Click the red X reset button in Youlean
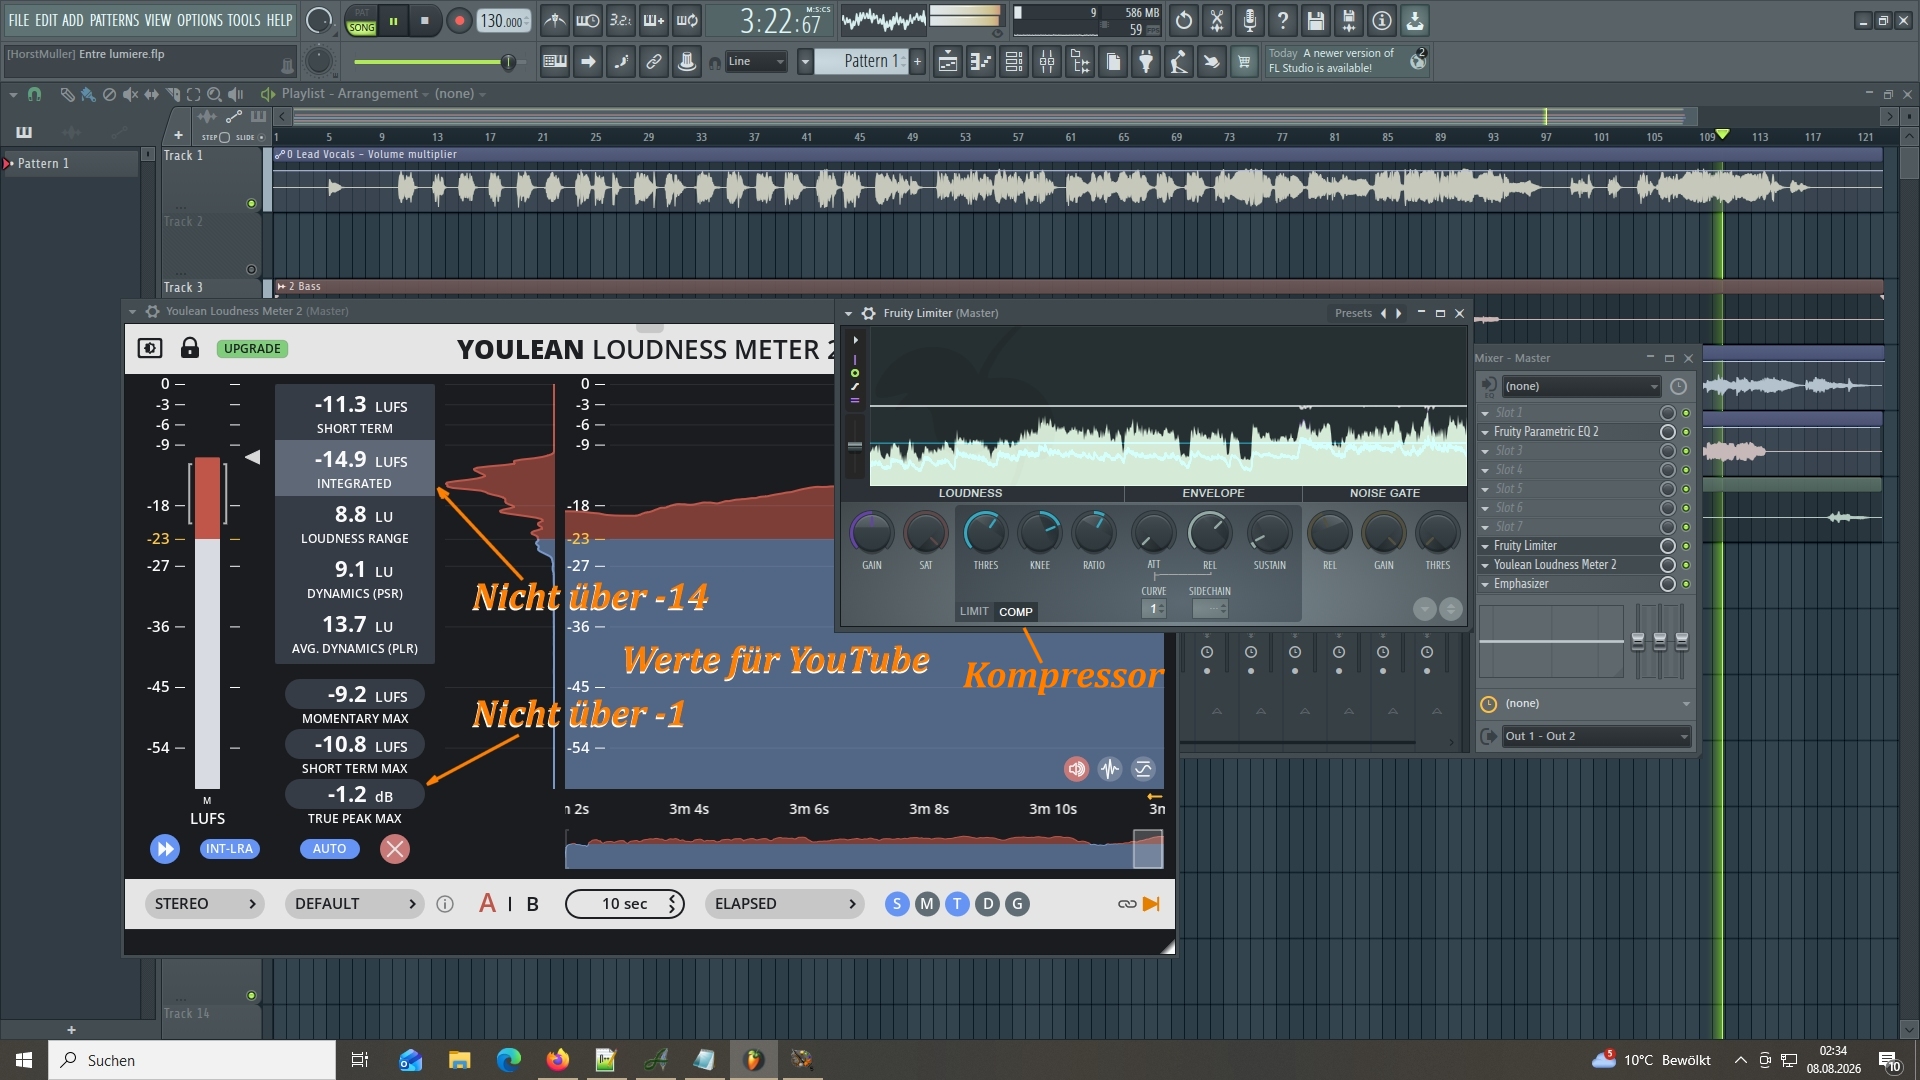Image resolution: width=1920 pixels, height=1080 pixels. (395, 849)
